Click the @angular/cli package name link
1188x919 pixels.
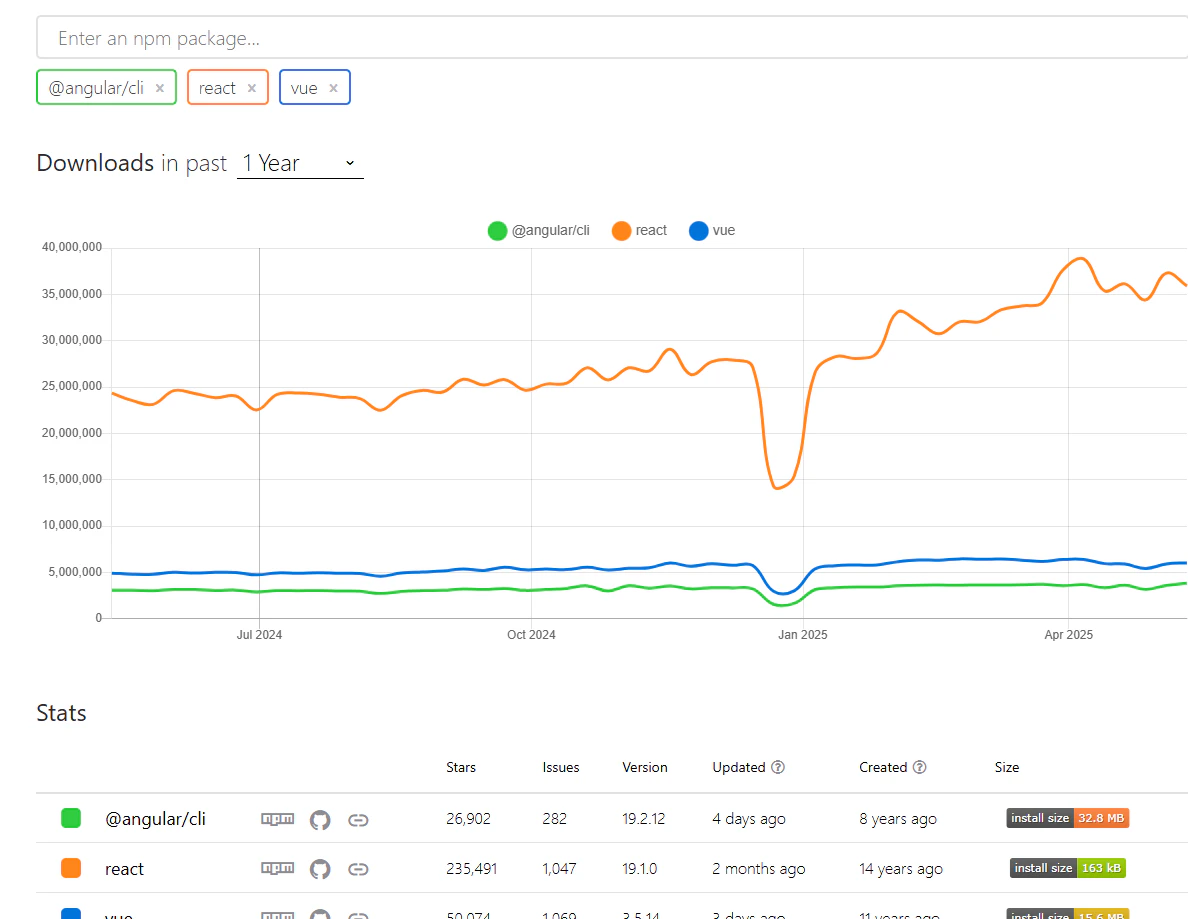pyautogui.click(x=155, y=819)
